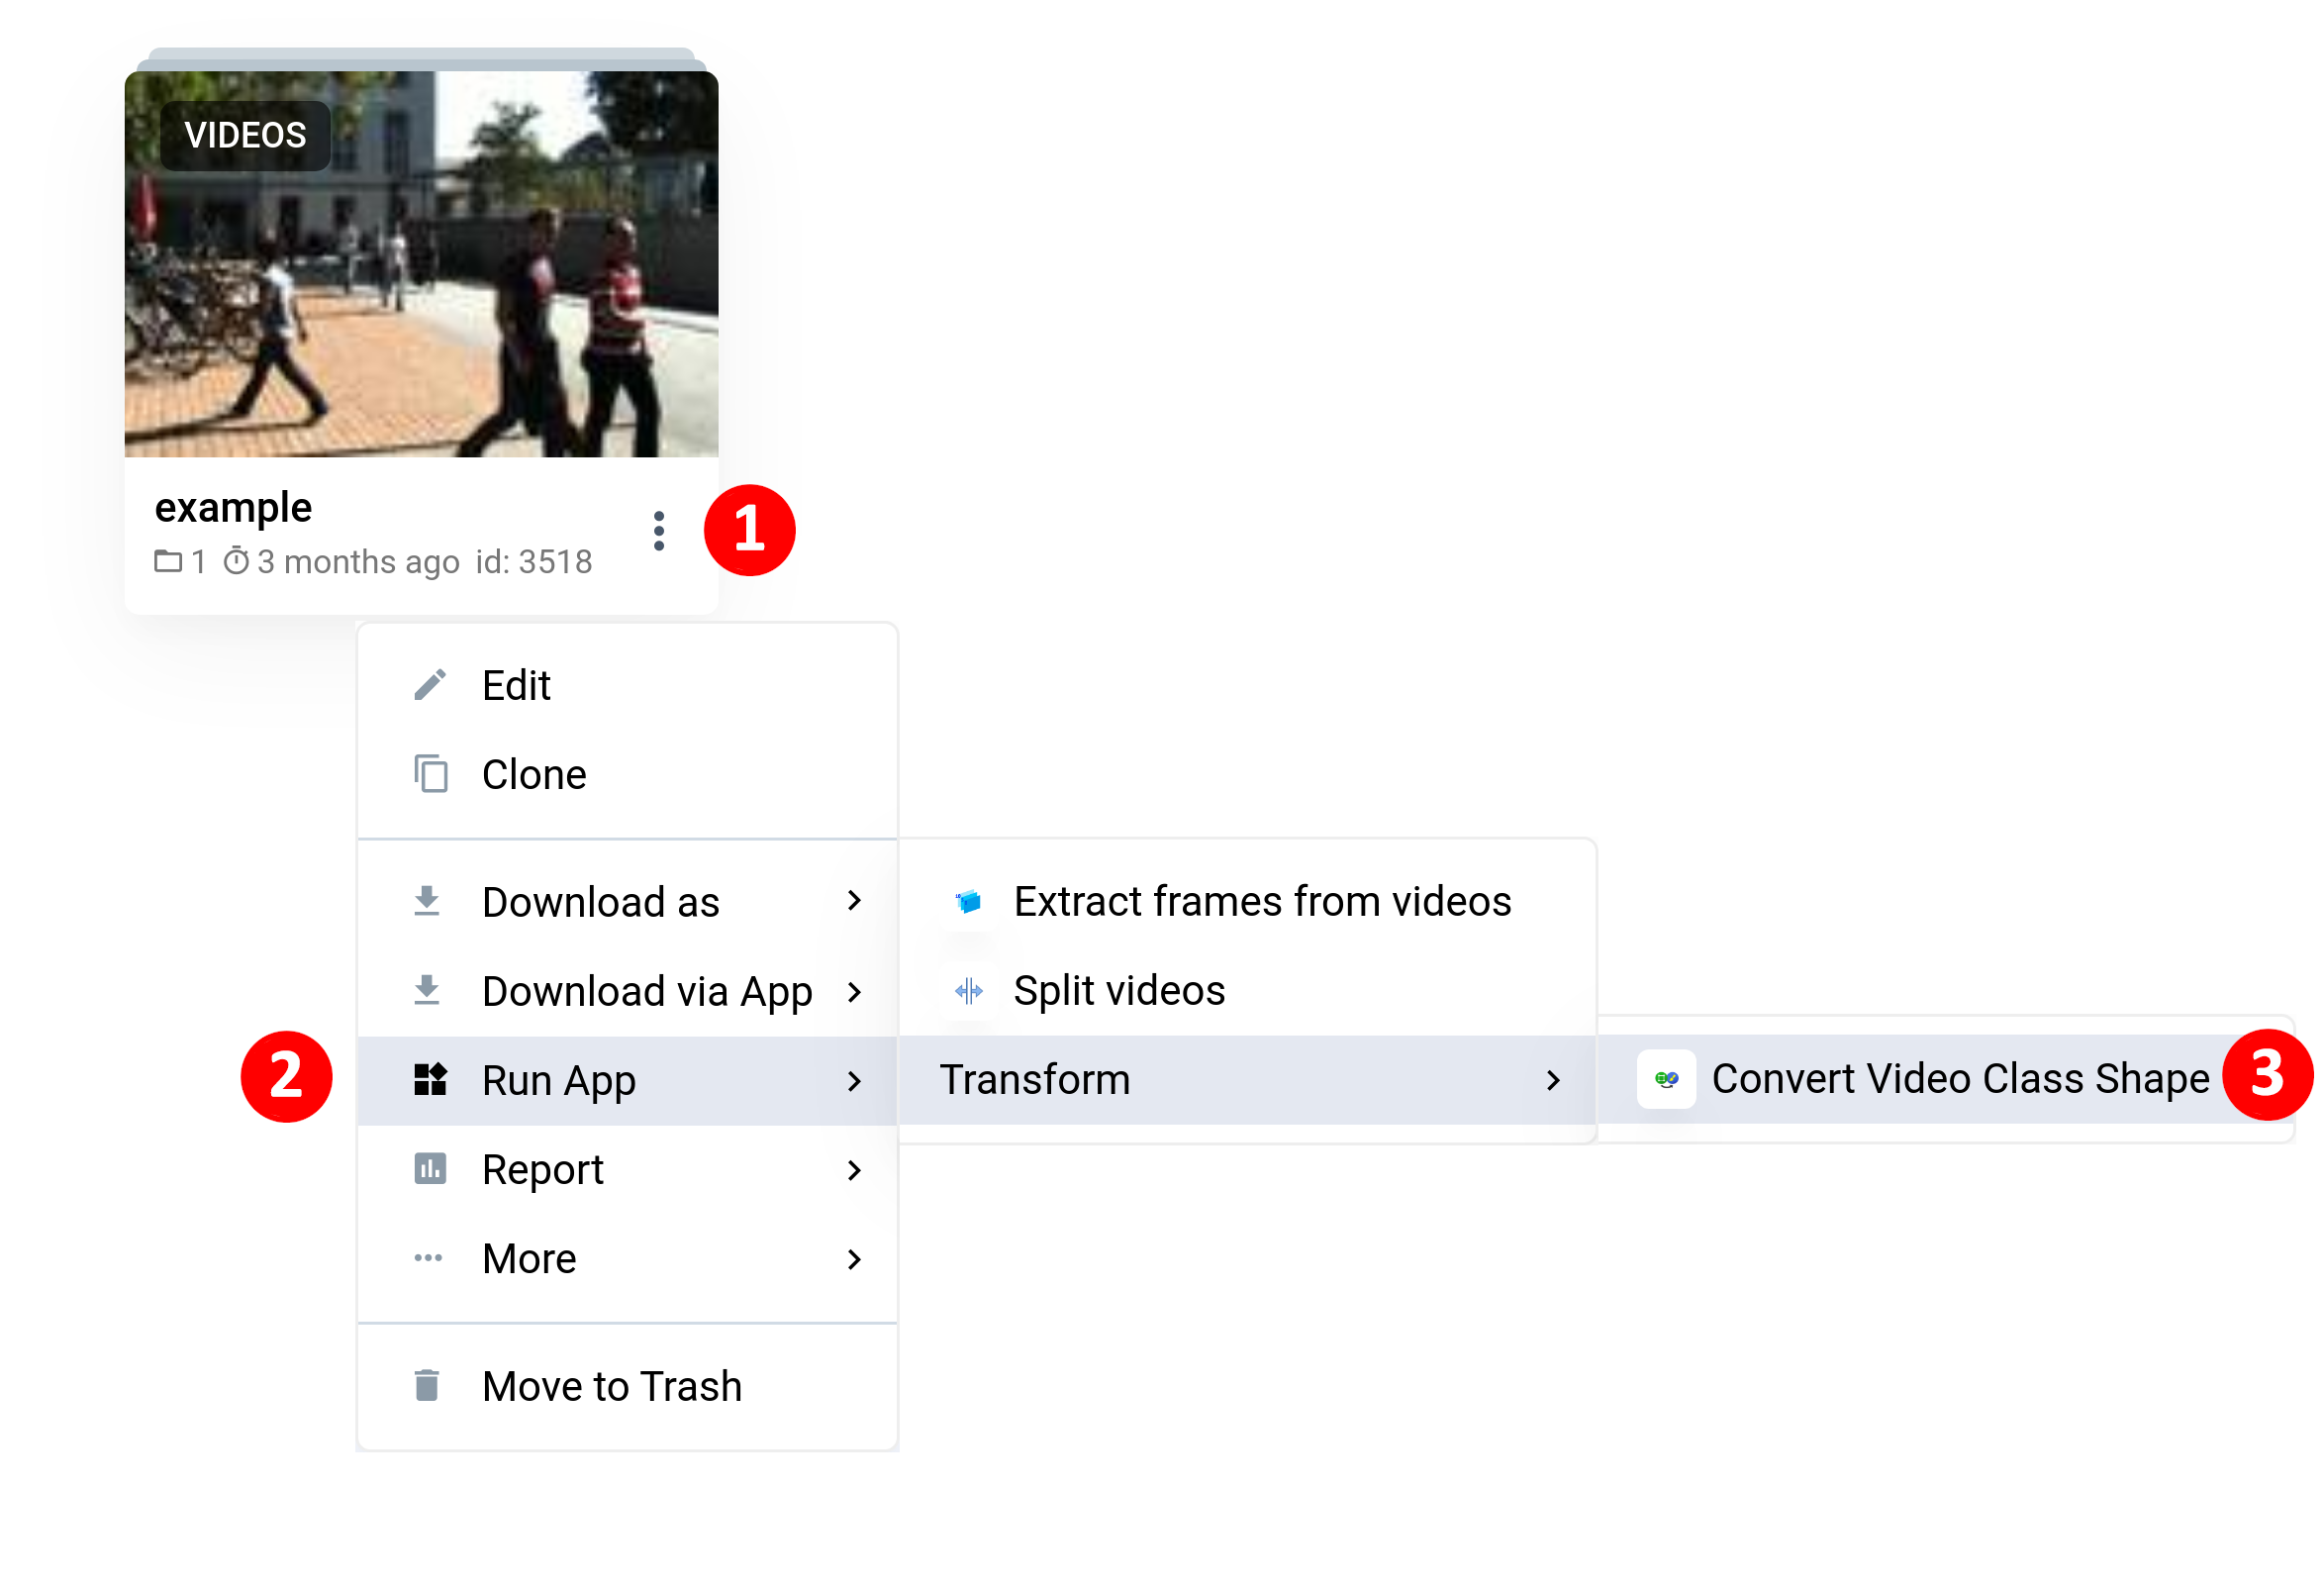Screen dimensions: 2324x1587
Task: Select Edit from the context menu
Action: pos(627,685)
